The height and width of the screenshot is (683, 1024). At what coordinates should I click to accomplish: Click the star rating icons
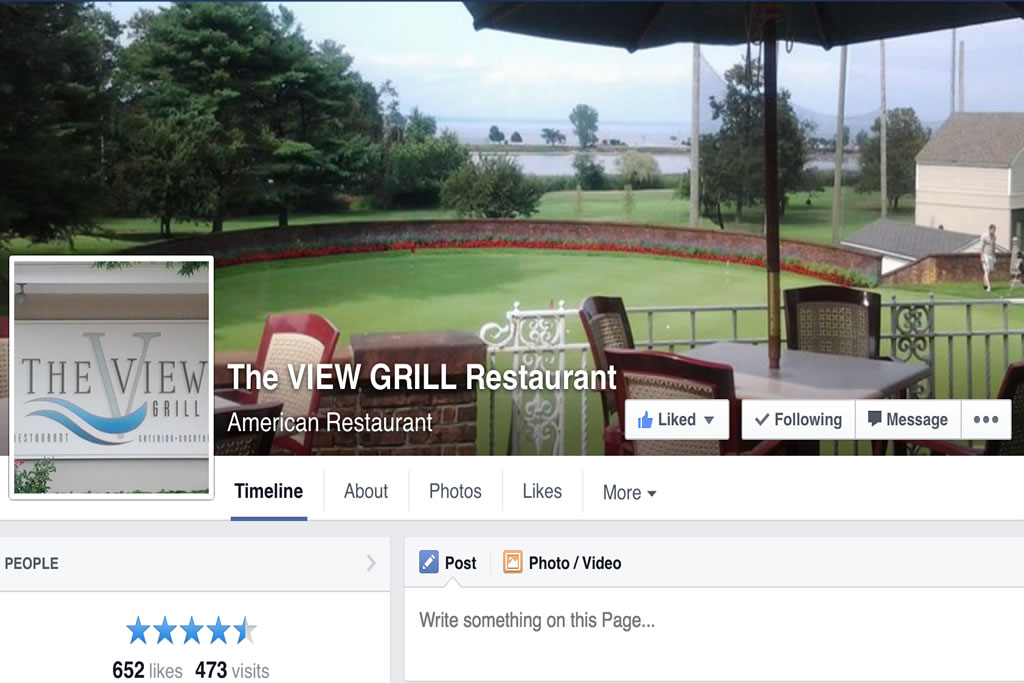[191, 631]
